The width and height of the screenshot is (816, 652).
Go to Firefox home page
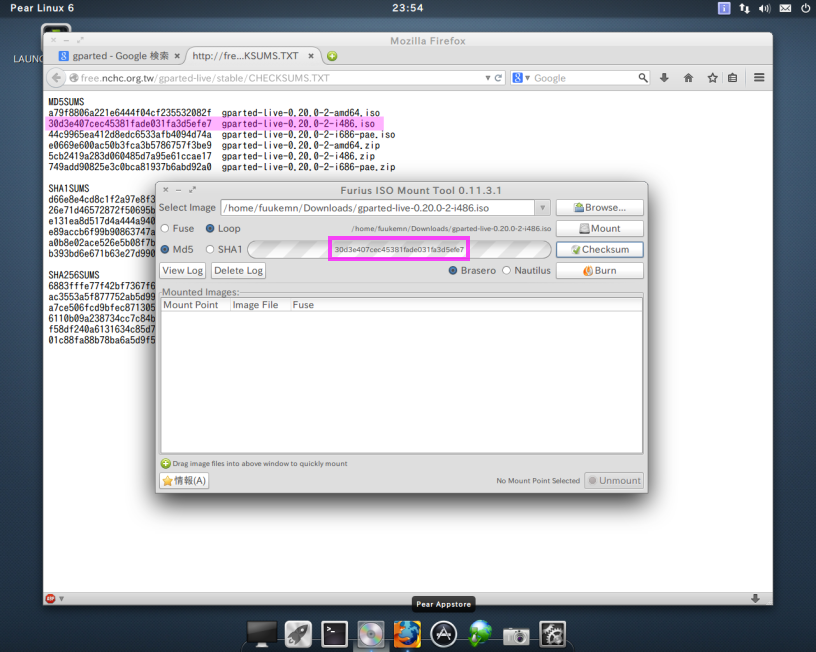[688, 78]
